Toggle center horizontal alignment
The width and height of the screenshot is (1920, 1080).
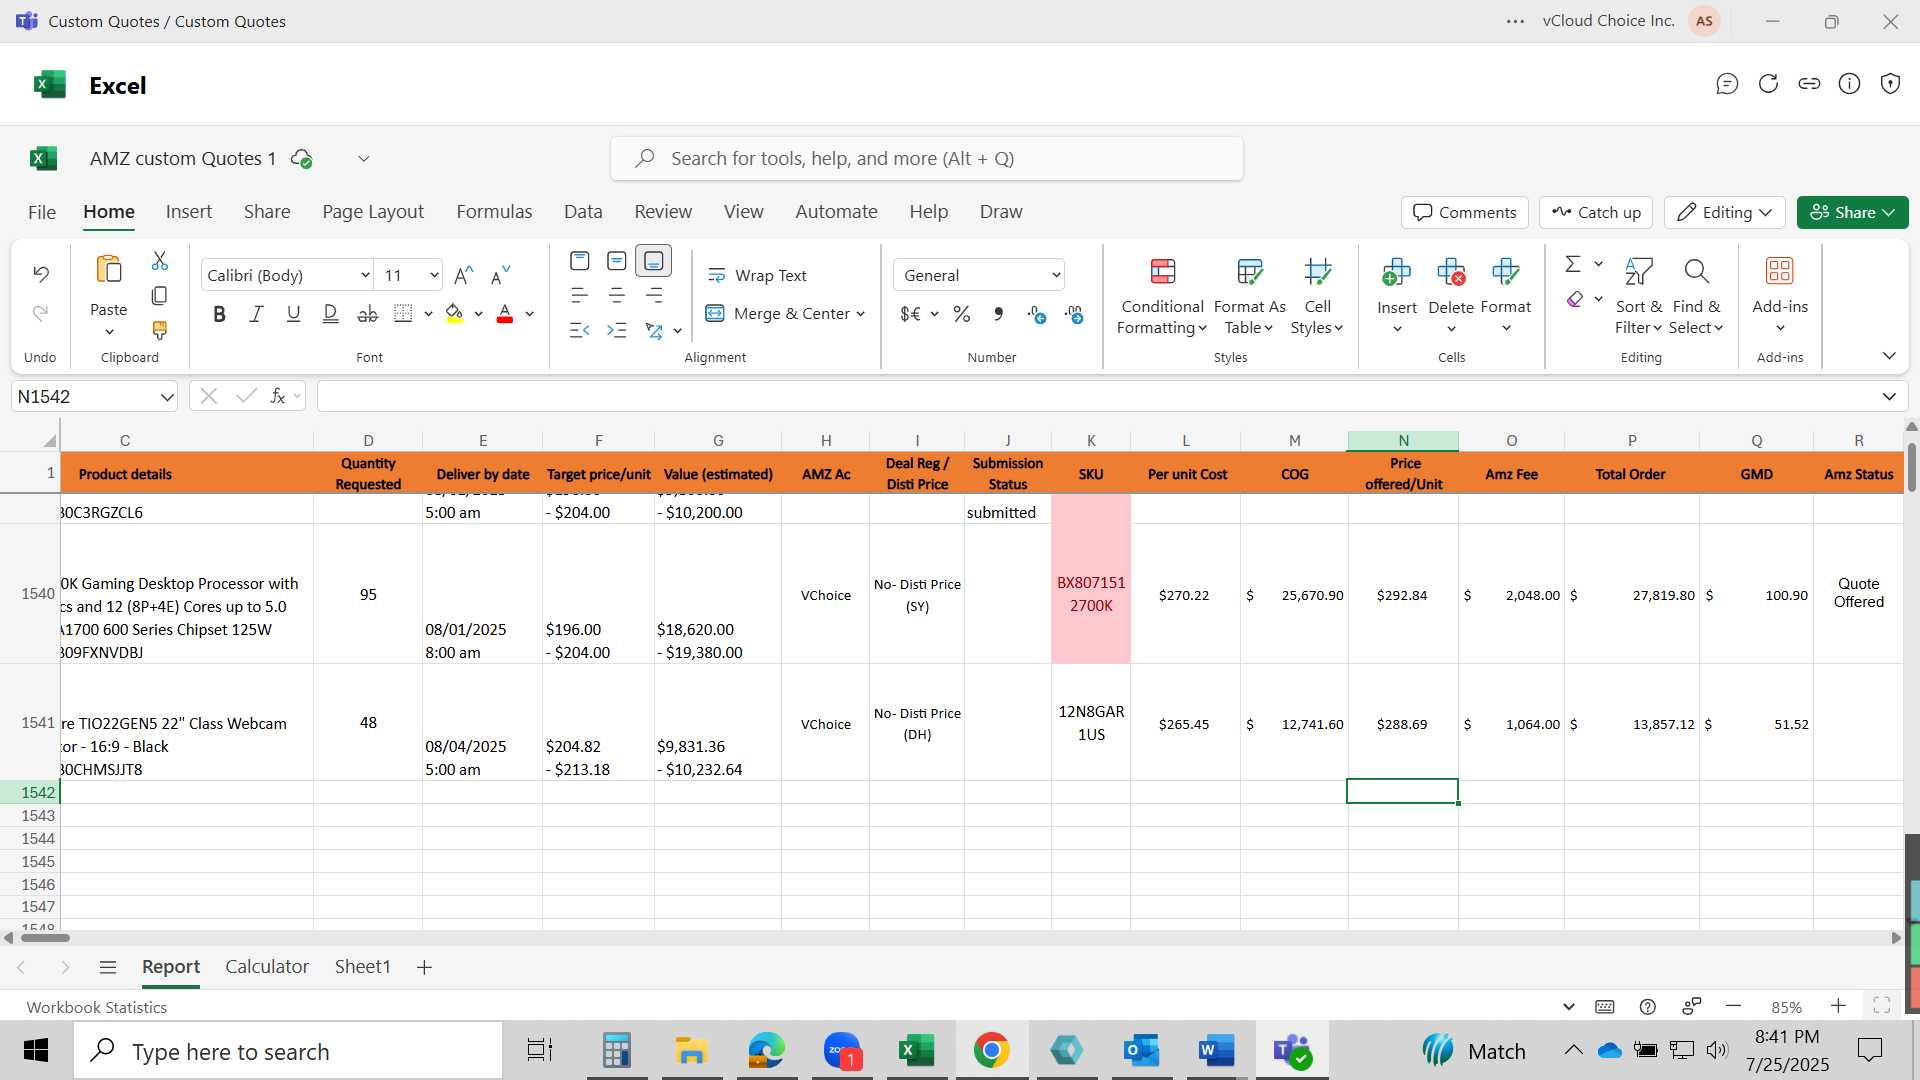point(617,295)
